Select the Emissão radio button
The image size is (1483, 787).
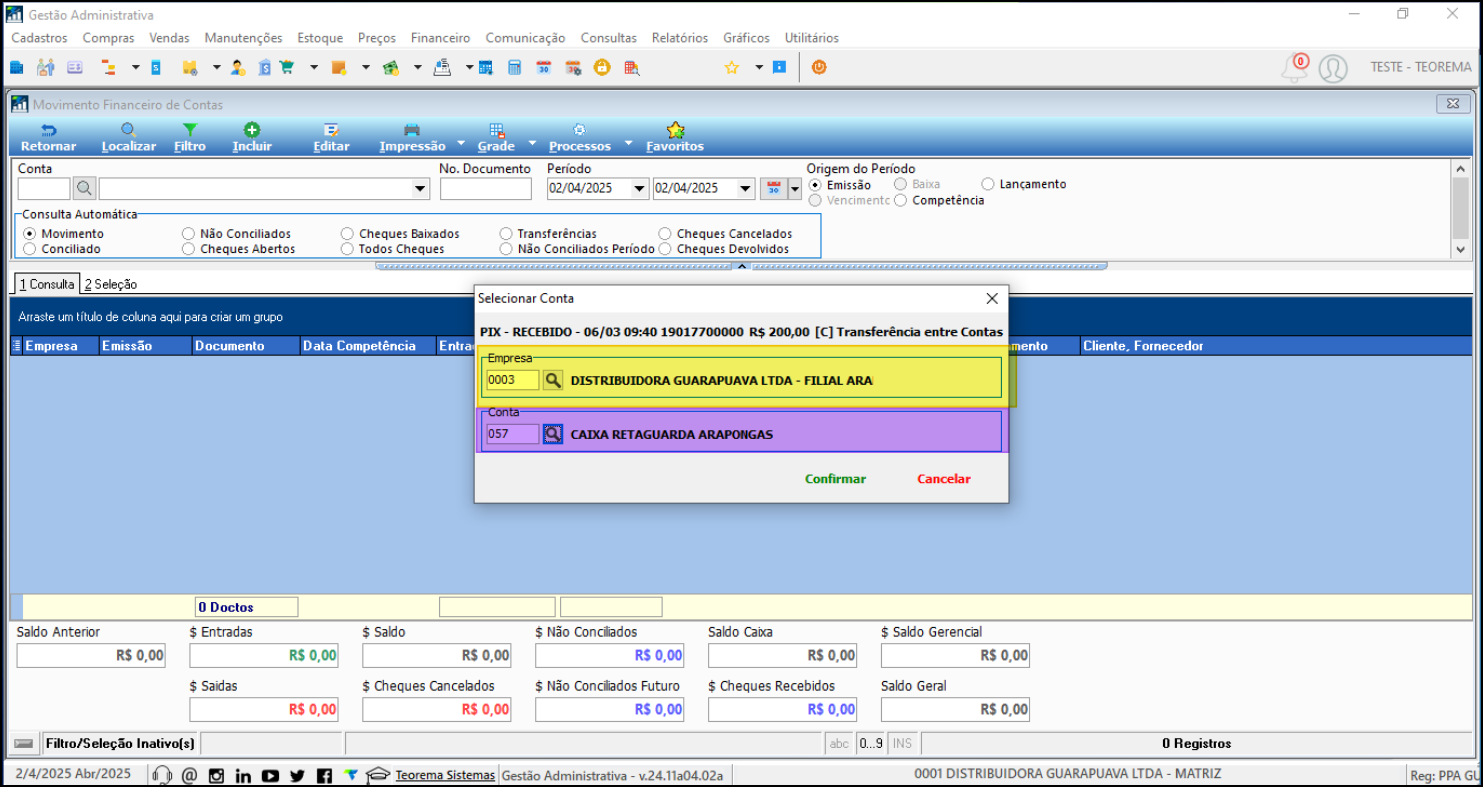[815, 185]
